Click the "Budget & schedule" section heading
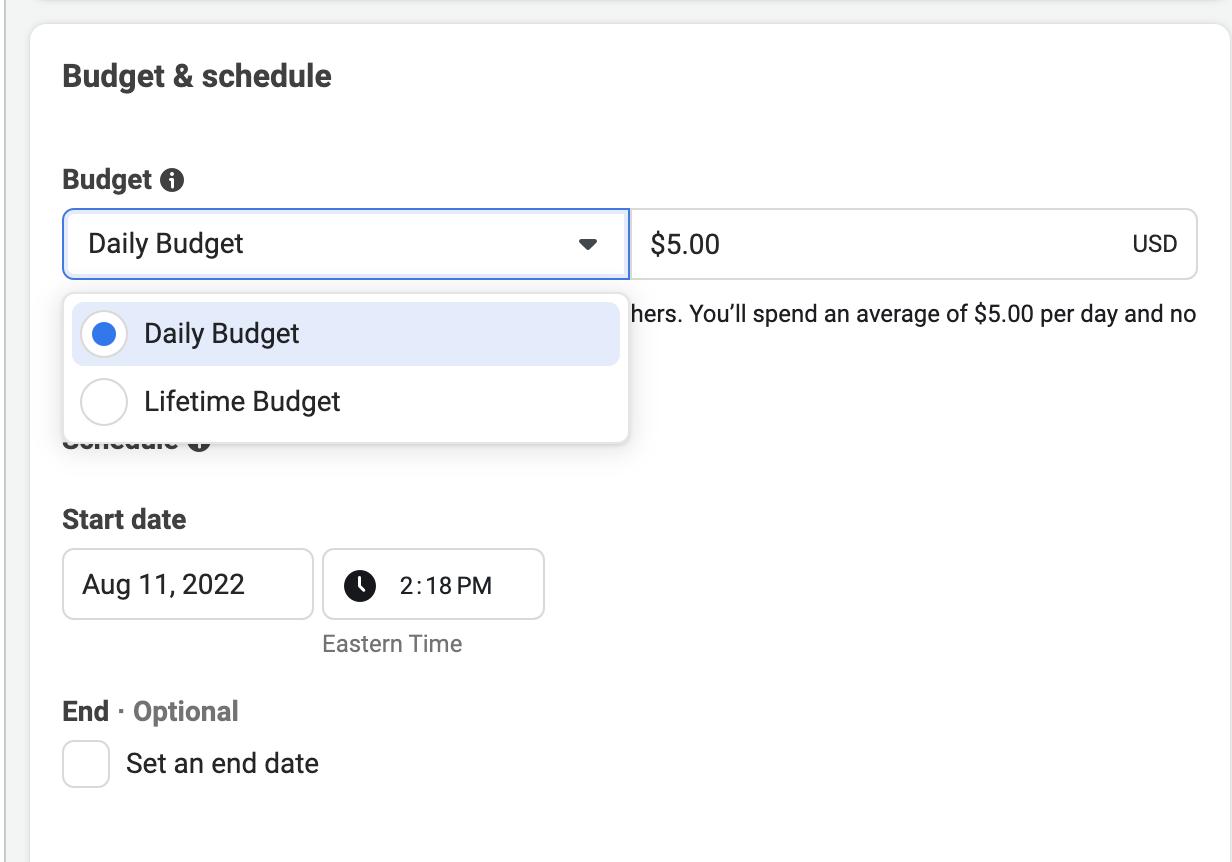 click(197, 76)
